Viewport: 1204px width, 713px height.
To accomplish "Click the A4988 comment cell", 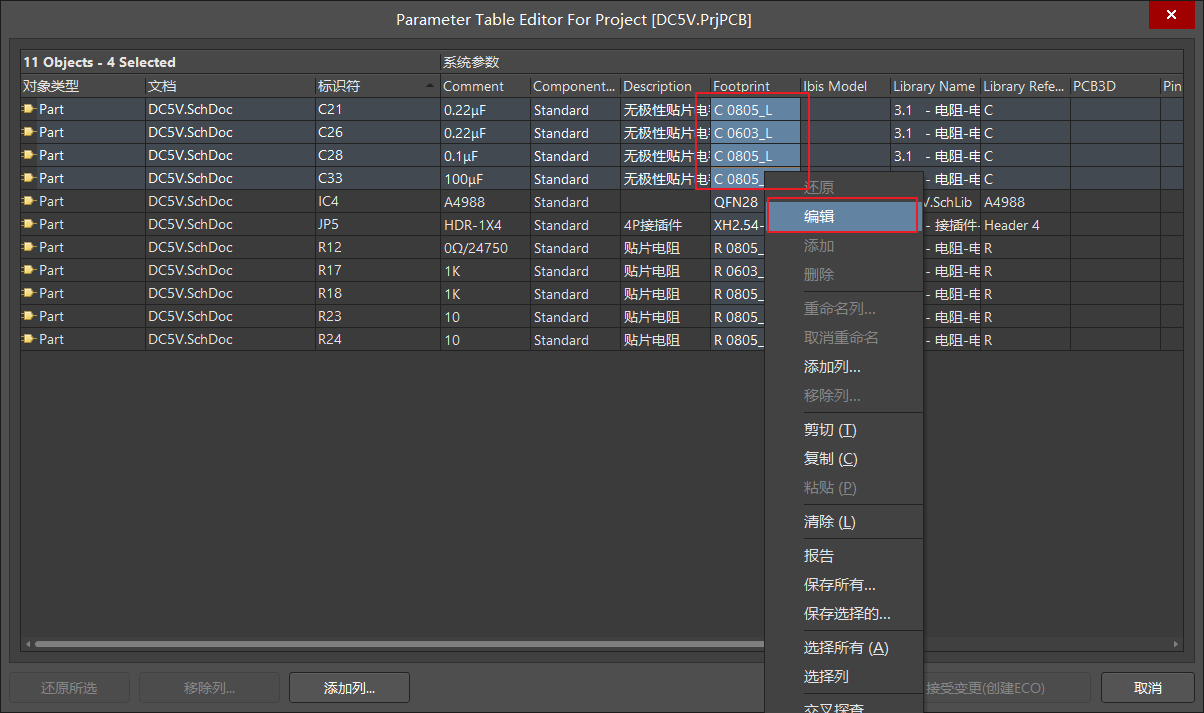I will [485, 201].
